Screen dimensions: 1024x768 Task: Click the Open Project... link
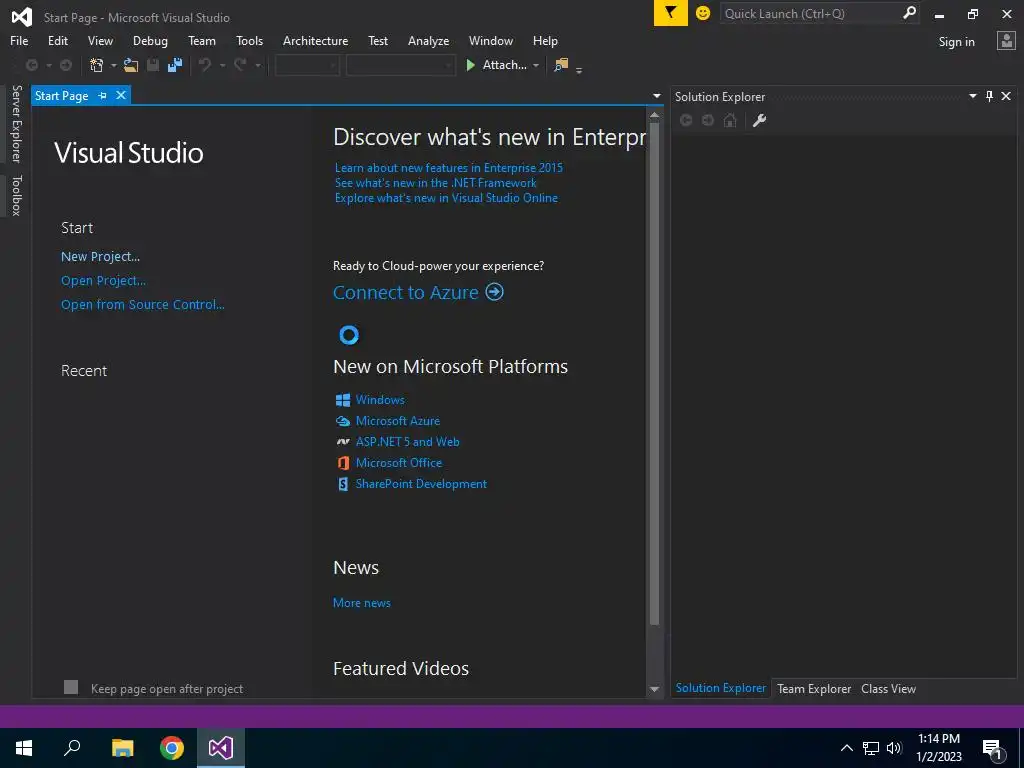103,281
